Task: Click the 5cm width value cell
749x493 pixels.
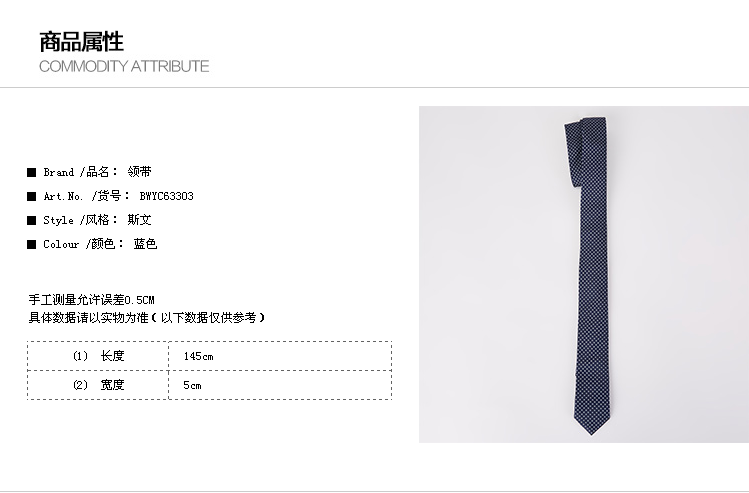Action: (280, 385)
